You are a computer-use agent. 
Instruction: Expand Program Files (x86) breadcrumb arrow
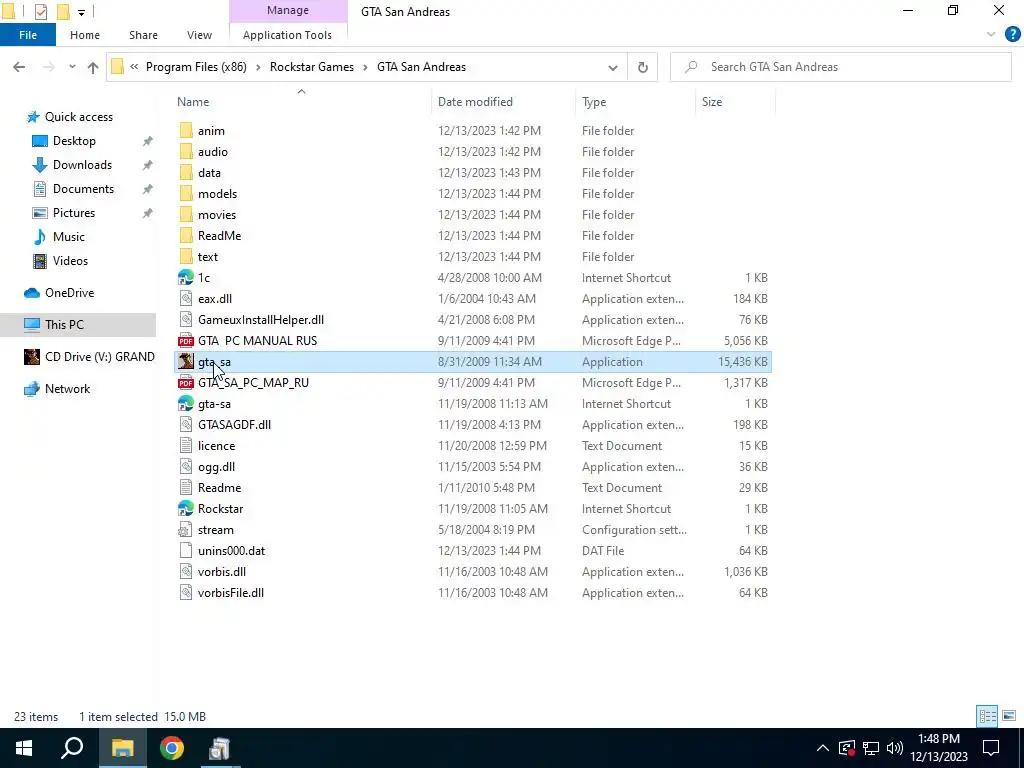[x=258, y=67]
